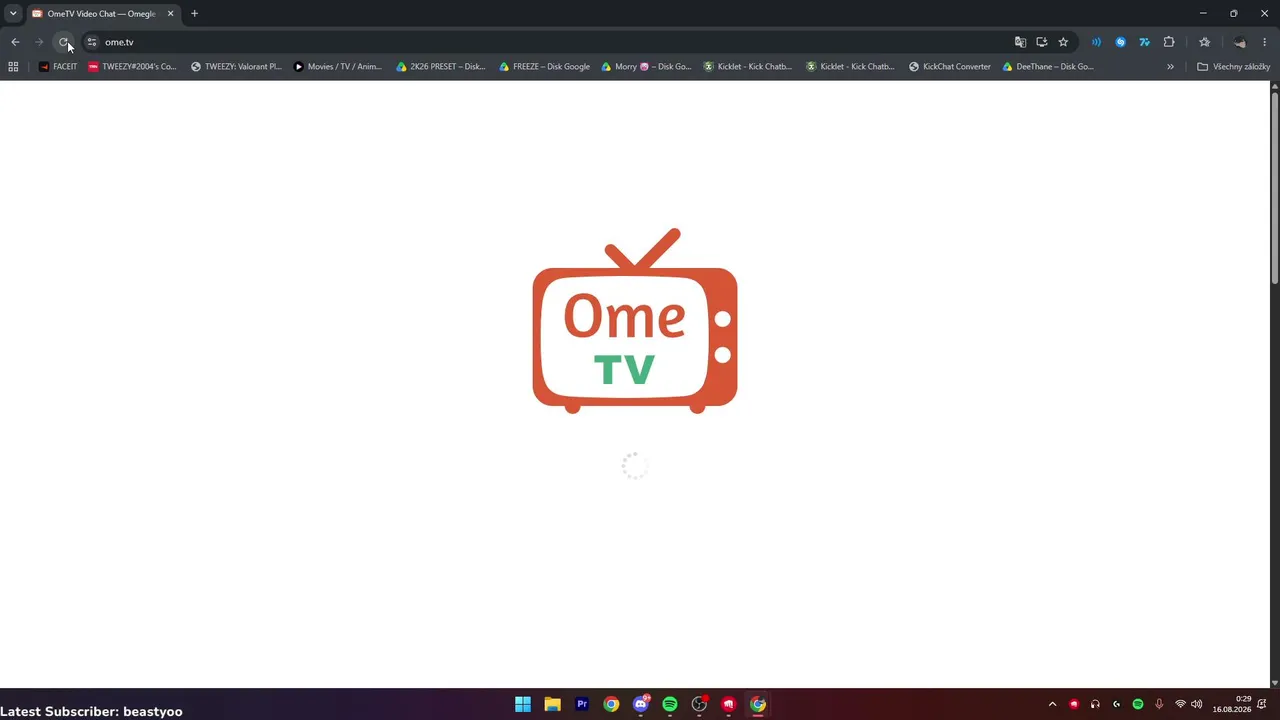
Task: Open the DeeThane – Disk Google bookmark
Action: coord(1048,67)
